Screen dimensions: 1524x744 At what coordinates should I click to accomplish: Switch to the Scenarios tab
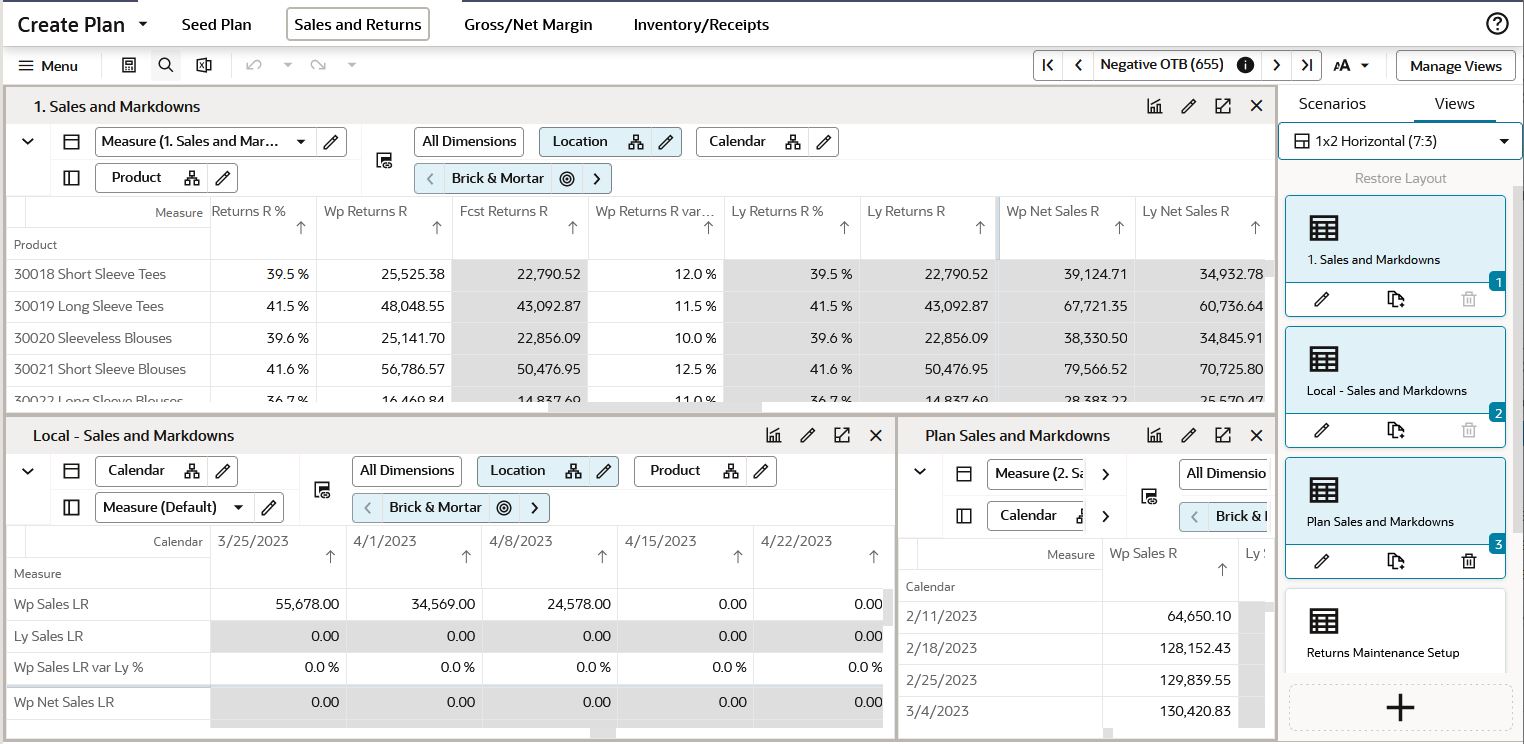pos(1332,103)
